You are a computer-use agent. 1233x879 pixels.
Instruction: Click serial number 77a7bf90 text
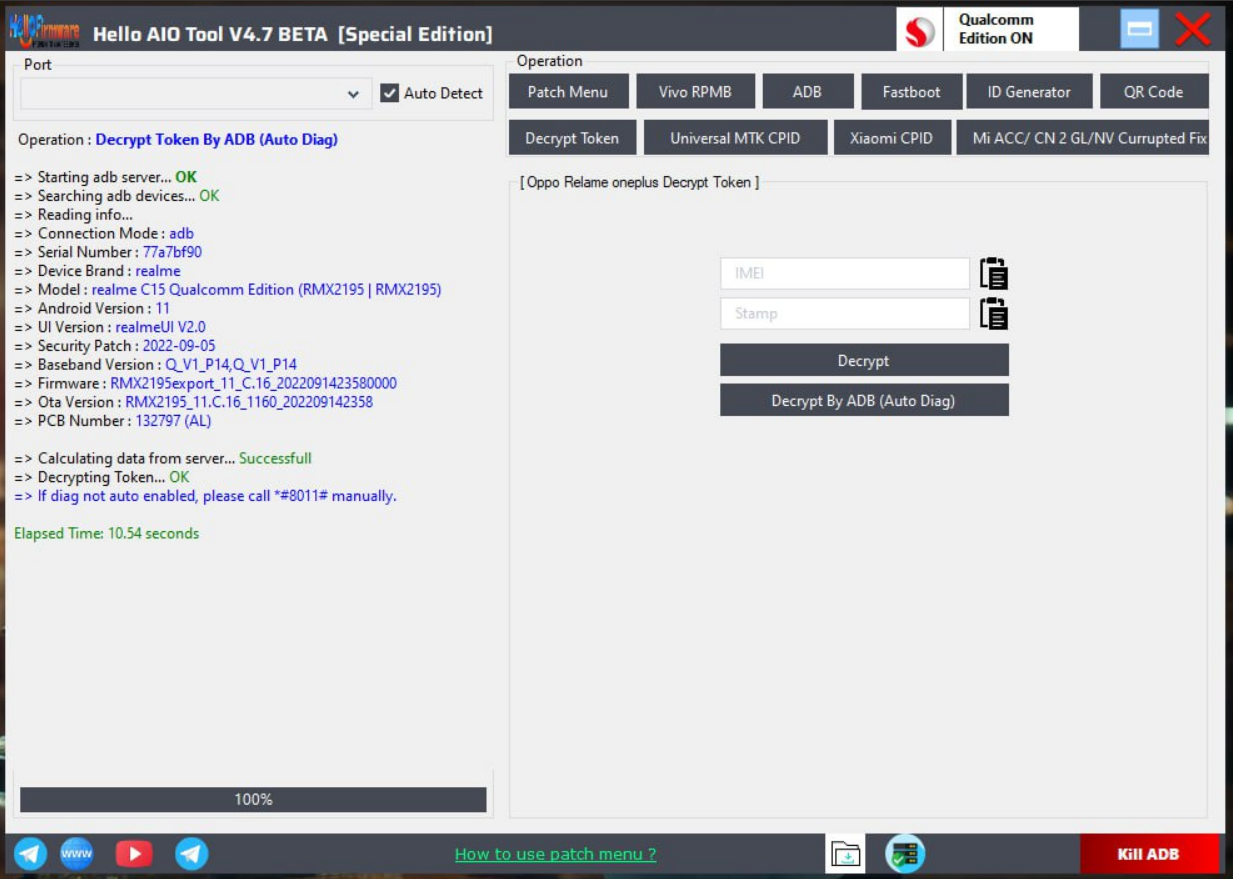(x=172, y=252)
